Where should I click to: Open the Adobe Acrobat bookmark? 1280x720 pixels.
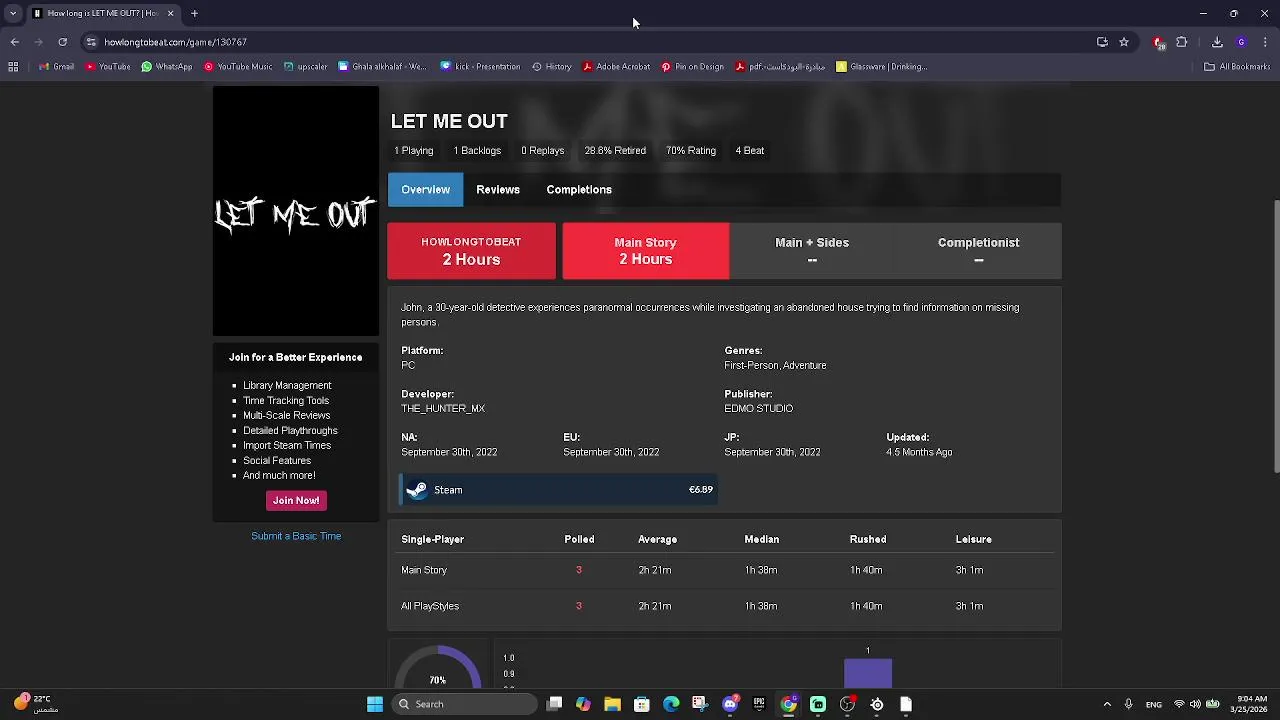click(616, 67)
